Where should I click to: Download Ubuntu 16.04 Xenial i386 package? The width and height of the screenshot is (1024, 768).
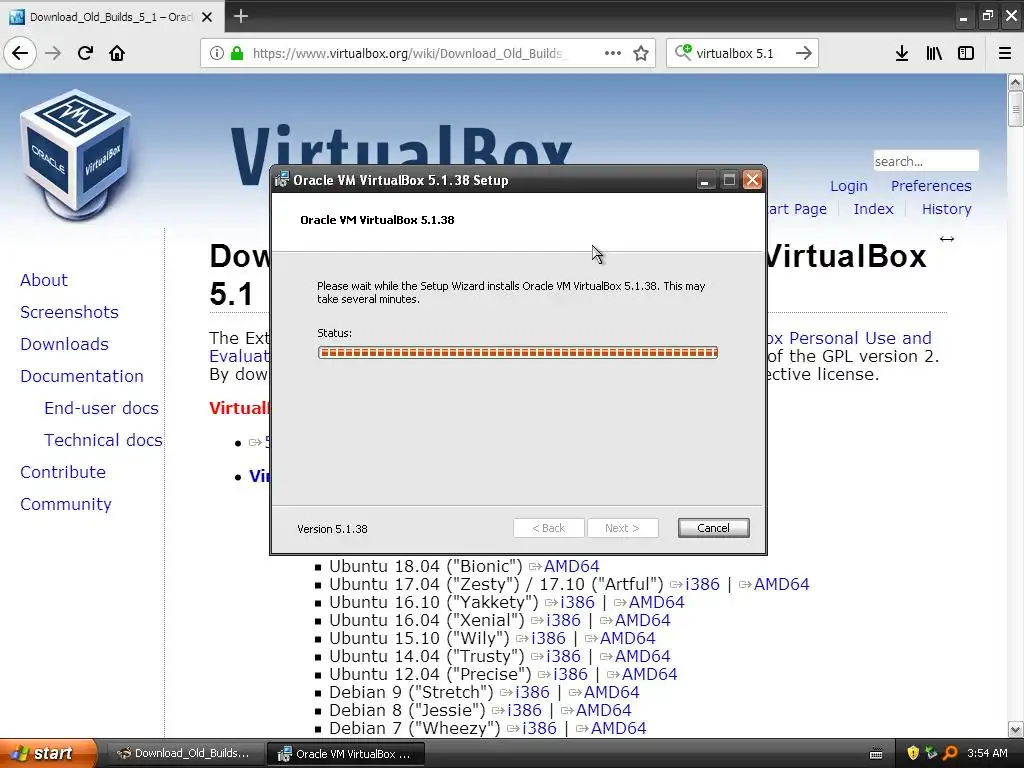[x=563, y=620]
